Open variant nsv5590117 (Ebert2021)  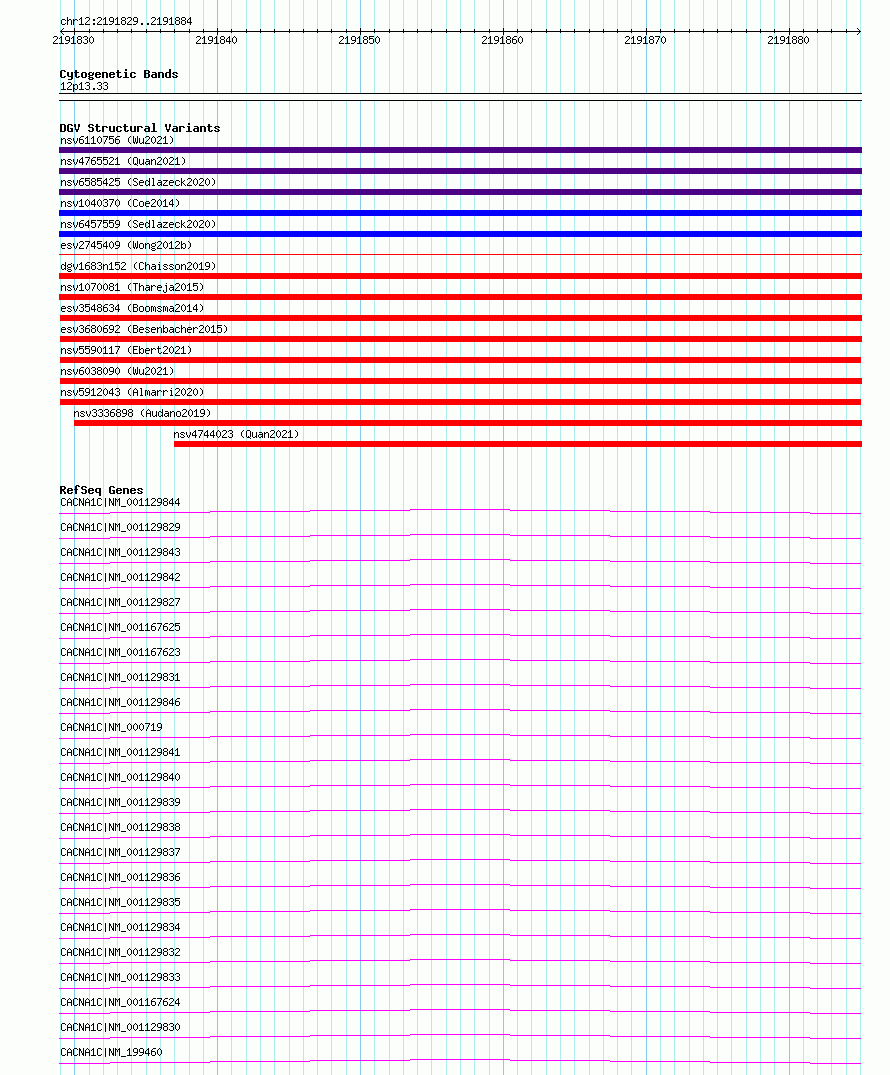point(126,350)
